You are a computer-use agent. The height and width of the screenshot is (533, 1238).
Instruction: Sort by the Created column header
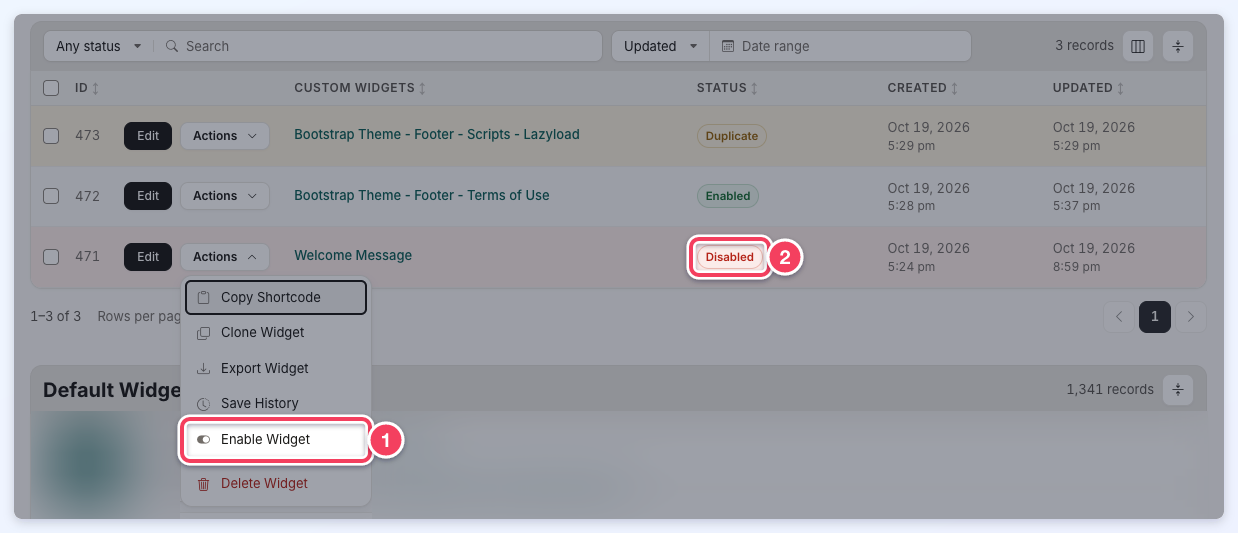pos(923,88)
